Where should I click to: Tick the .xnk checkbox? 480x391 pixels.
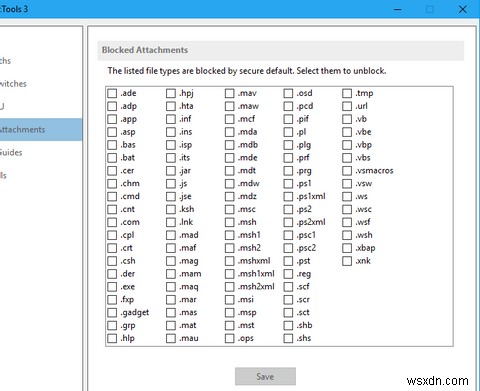tap(347, 261)
